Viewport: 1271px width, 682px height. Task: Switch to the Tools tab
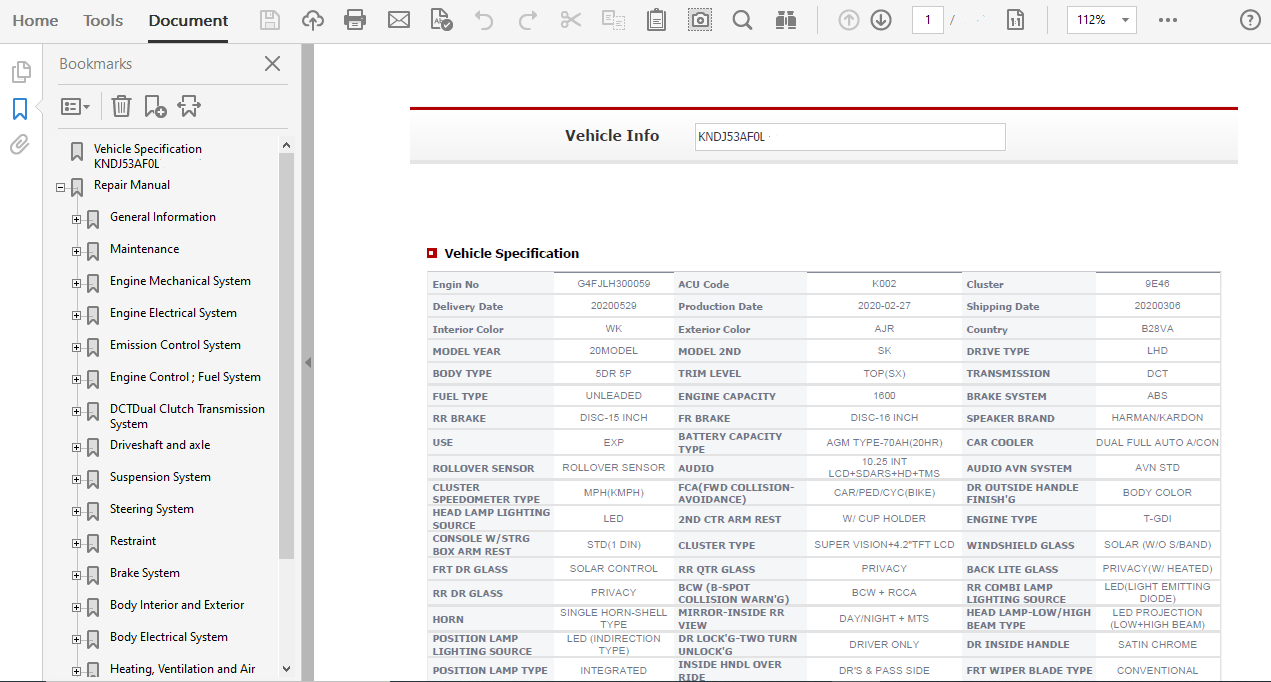[103, 21]
